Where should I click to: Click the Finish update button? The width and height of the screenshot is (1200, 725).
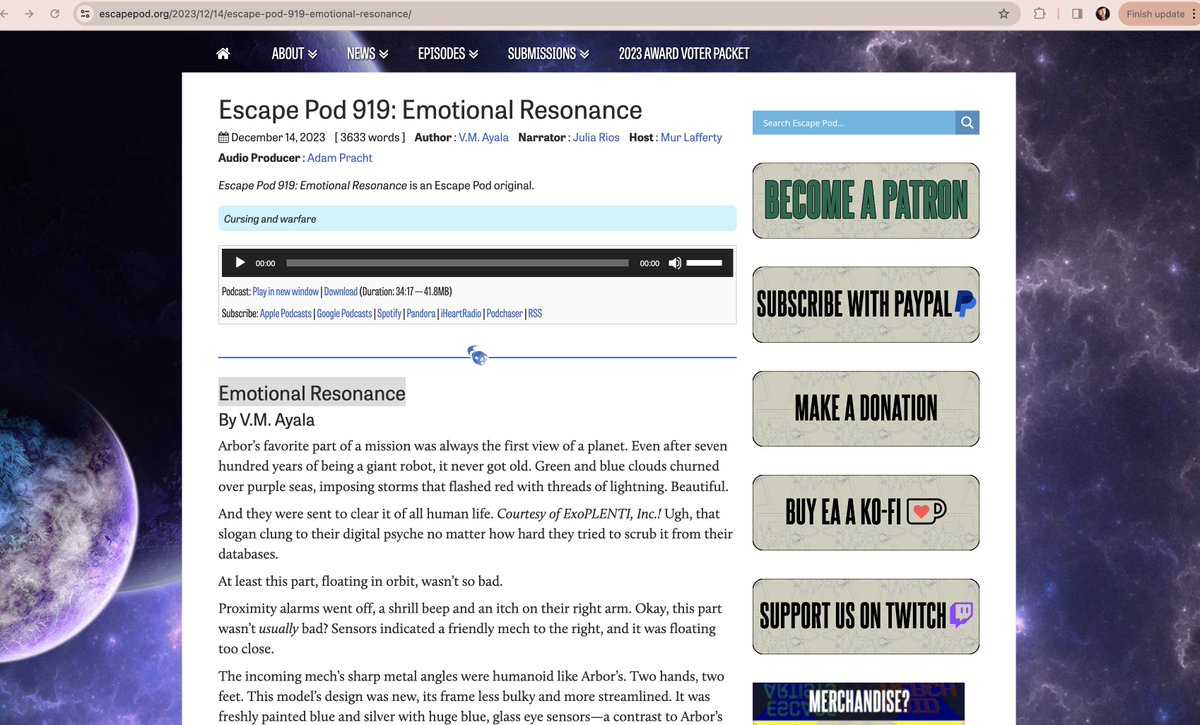click(1154, 14)
